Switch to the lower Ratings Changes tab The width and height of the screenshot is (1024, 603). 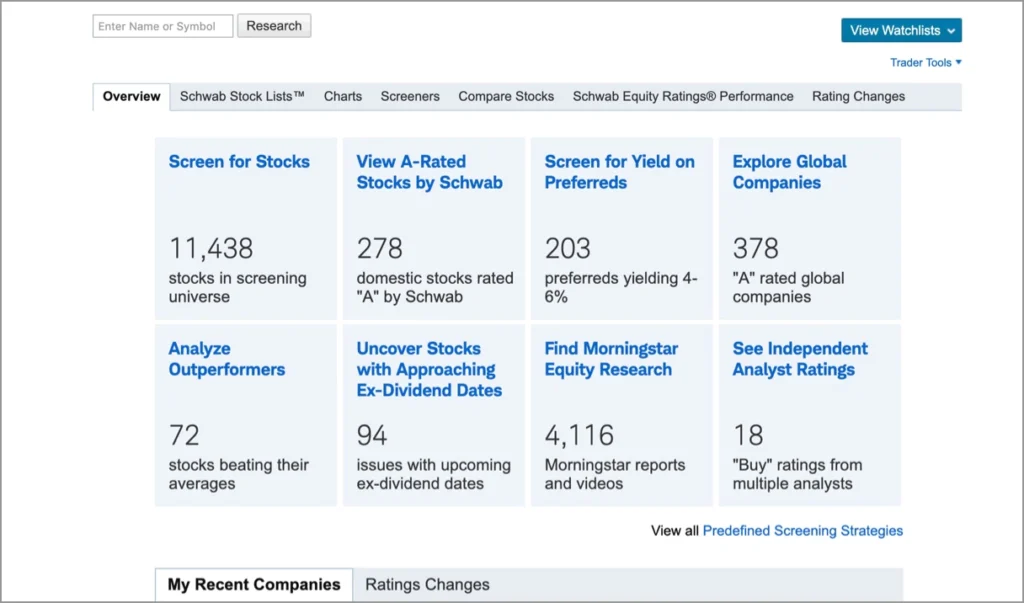click(427, 584)
